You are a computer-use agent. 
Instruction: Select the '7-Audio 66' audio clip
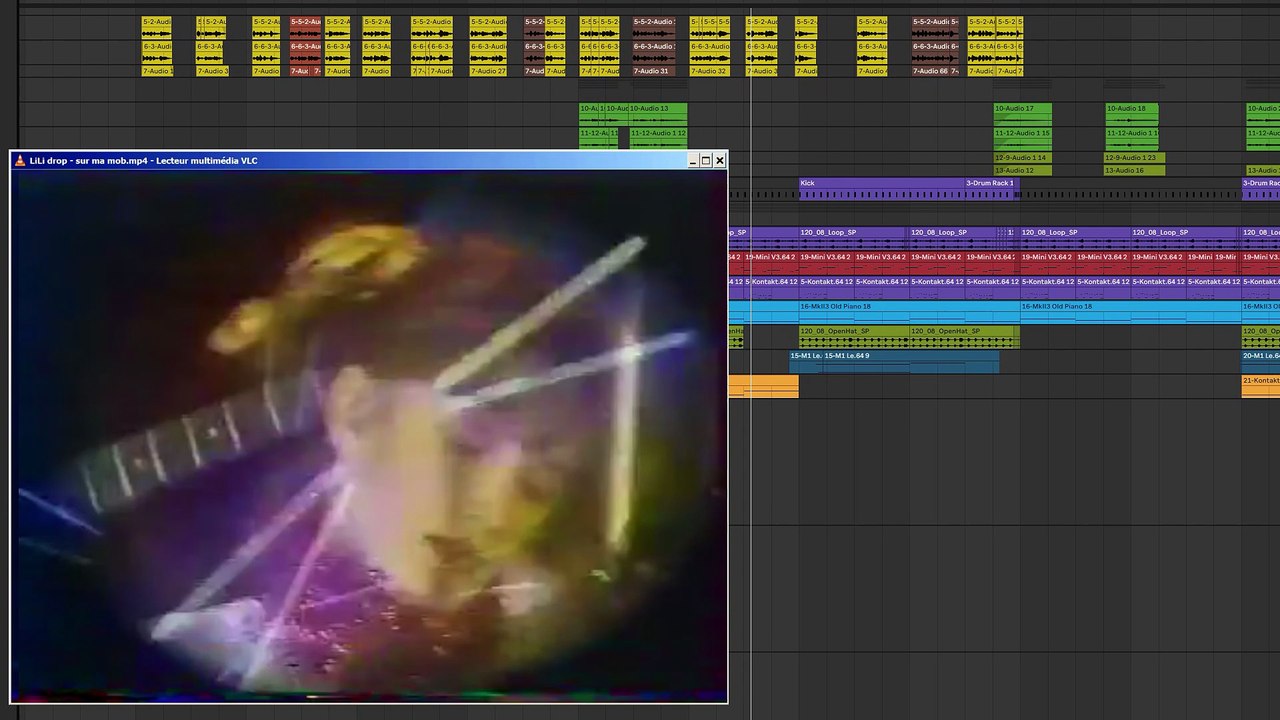(930, 71)
